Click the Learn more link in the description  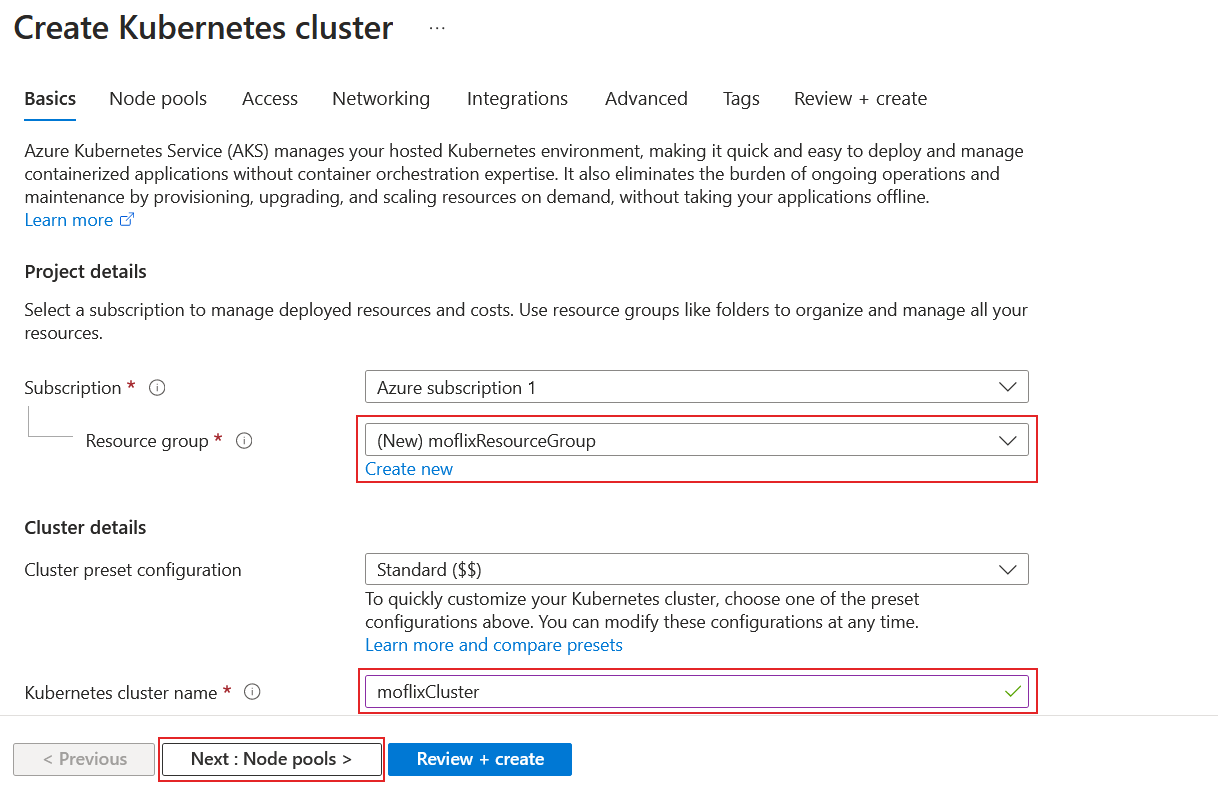pos(67,219)
